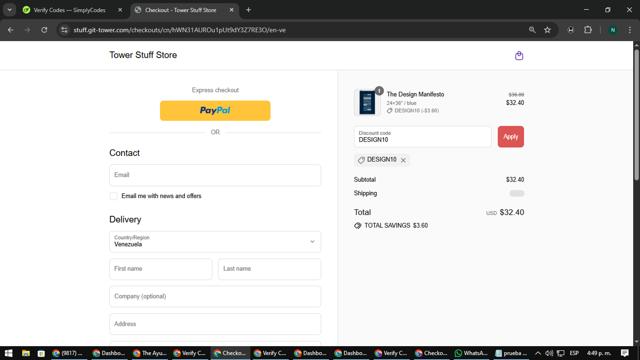Open the network tray icon
This screenshot has height=360, width=640.
click(x=561, y=353)
